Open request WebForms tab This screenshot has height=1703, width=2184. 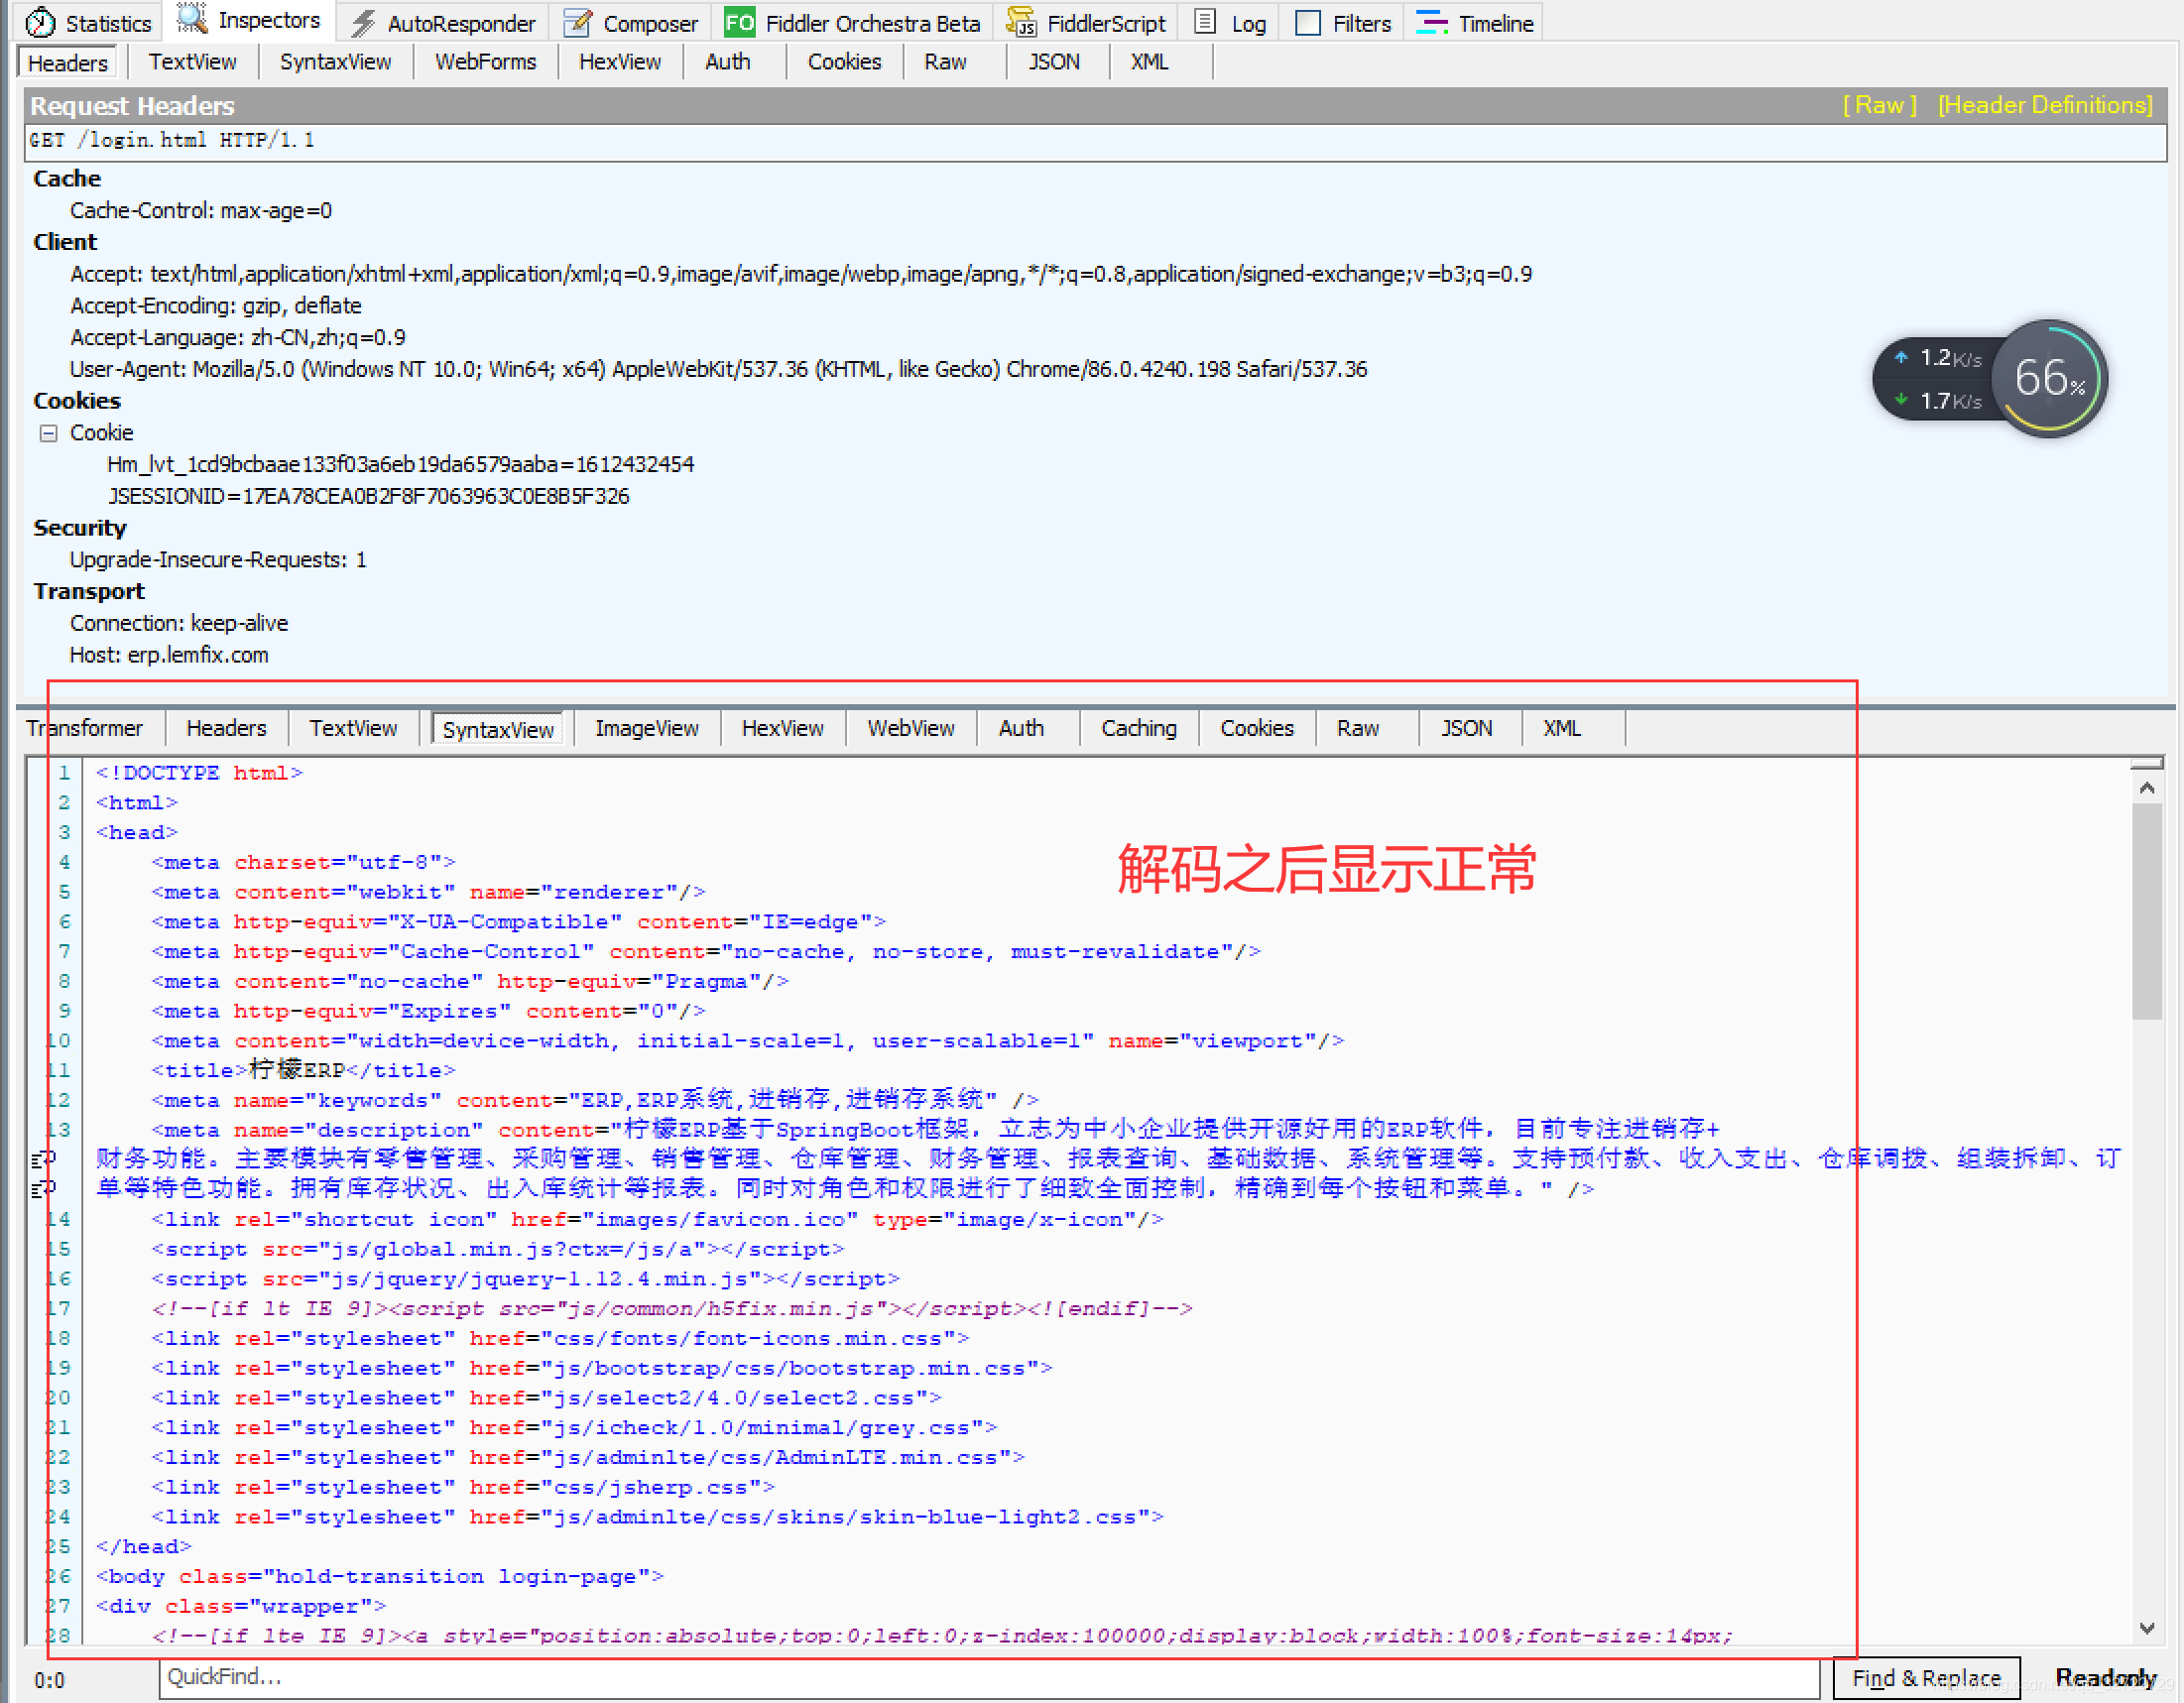coord(485,62)
